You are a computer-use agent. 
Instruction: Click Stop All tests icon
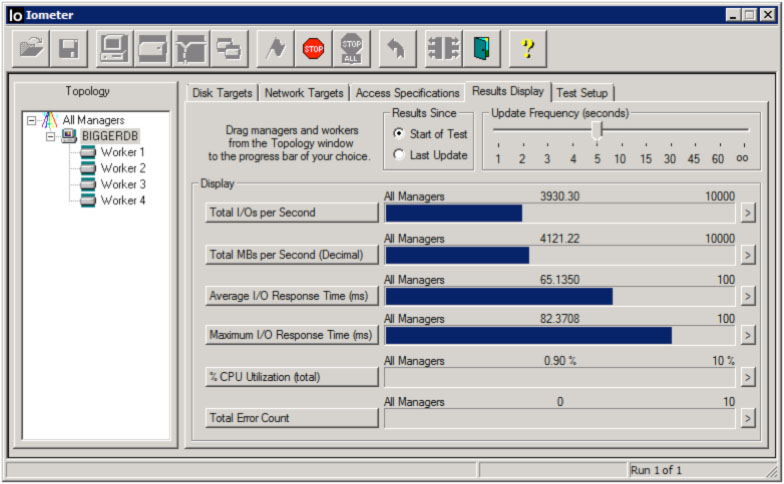[351, 48]
